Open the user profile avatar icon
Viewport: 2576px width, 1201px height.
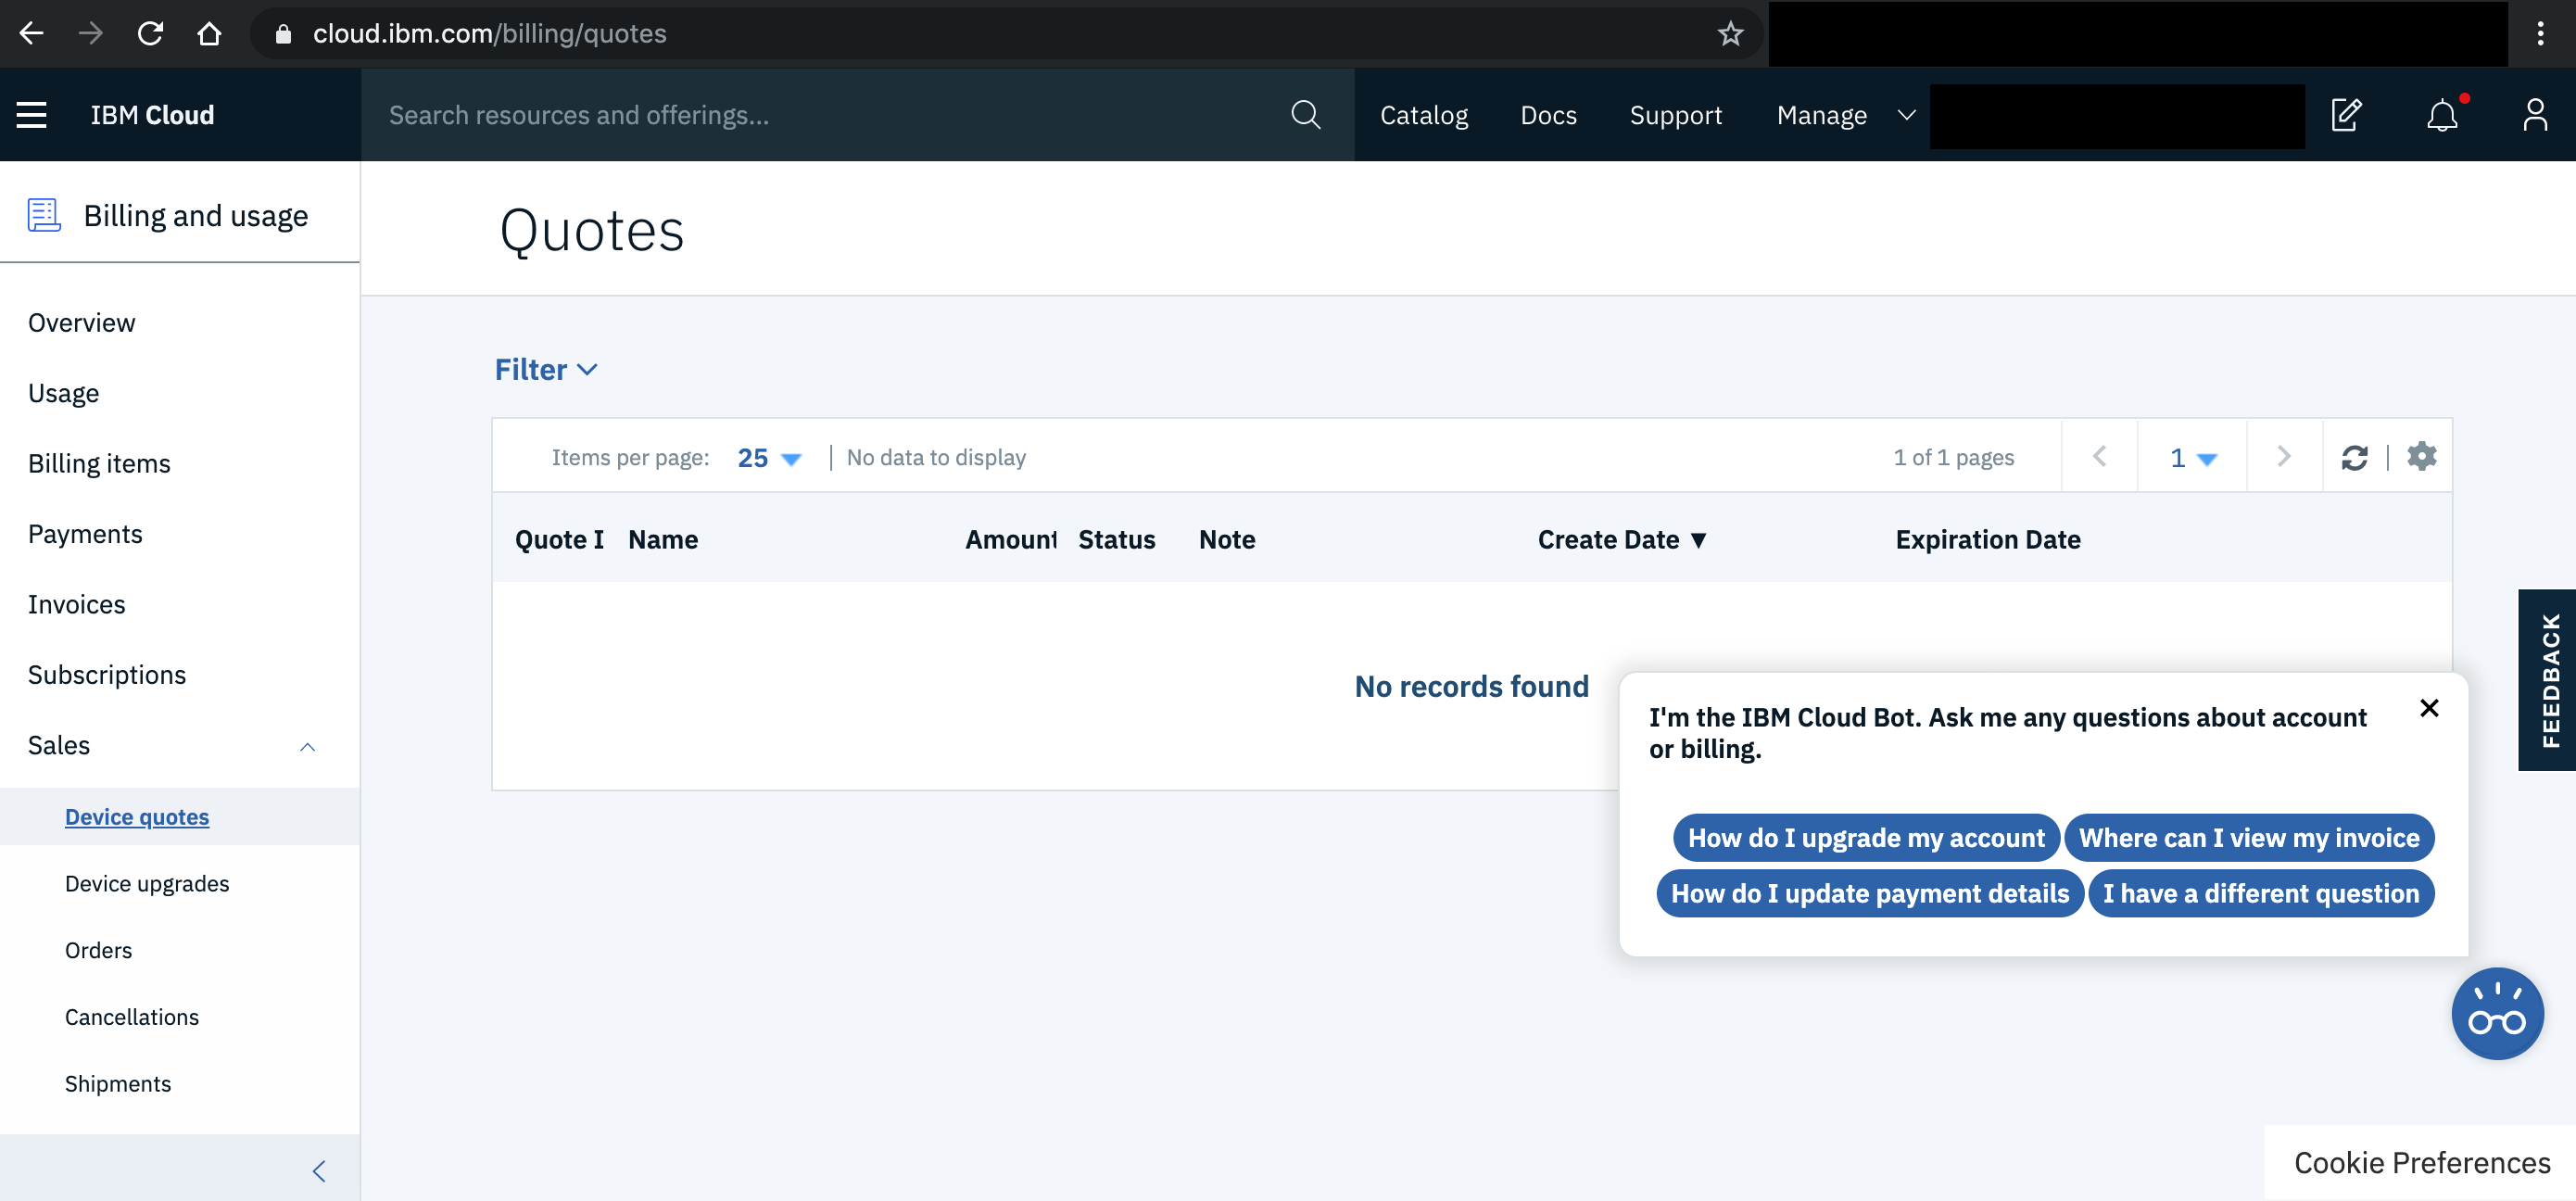2534,115
